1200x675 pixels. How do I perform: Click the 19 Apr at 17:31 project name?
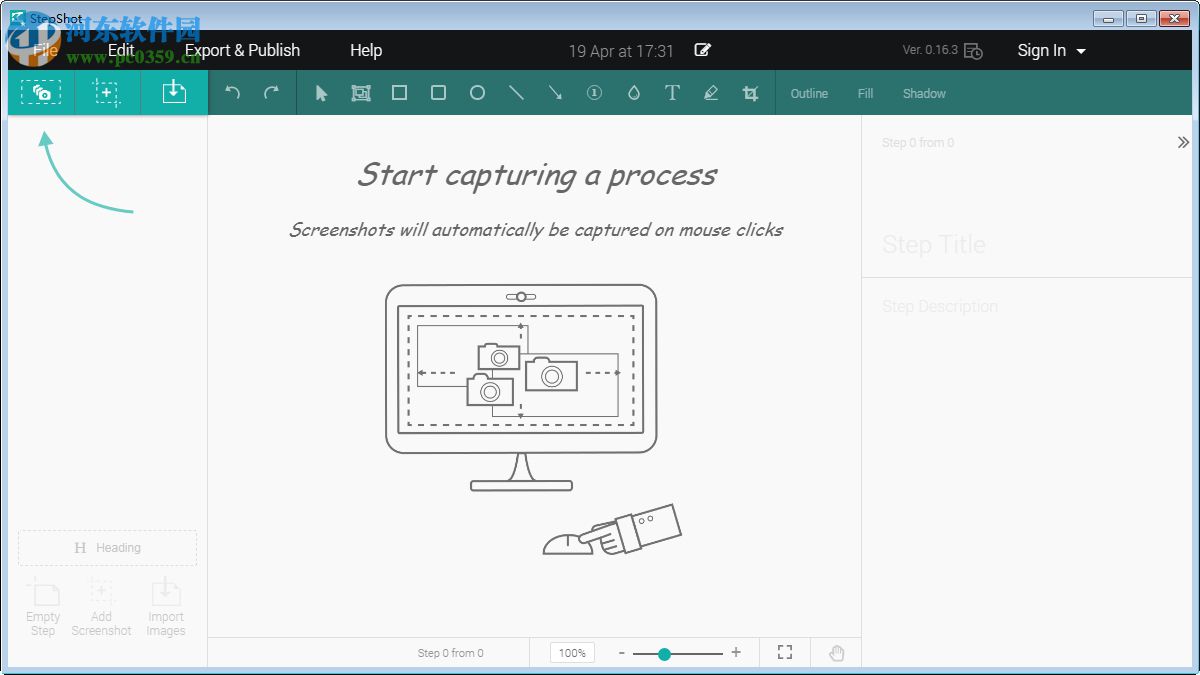click(621, 50)
